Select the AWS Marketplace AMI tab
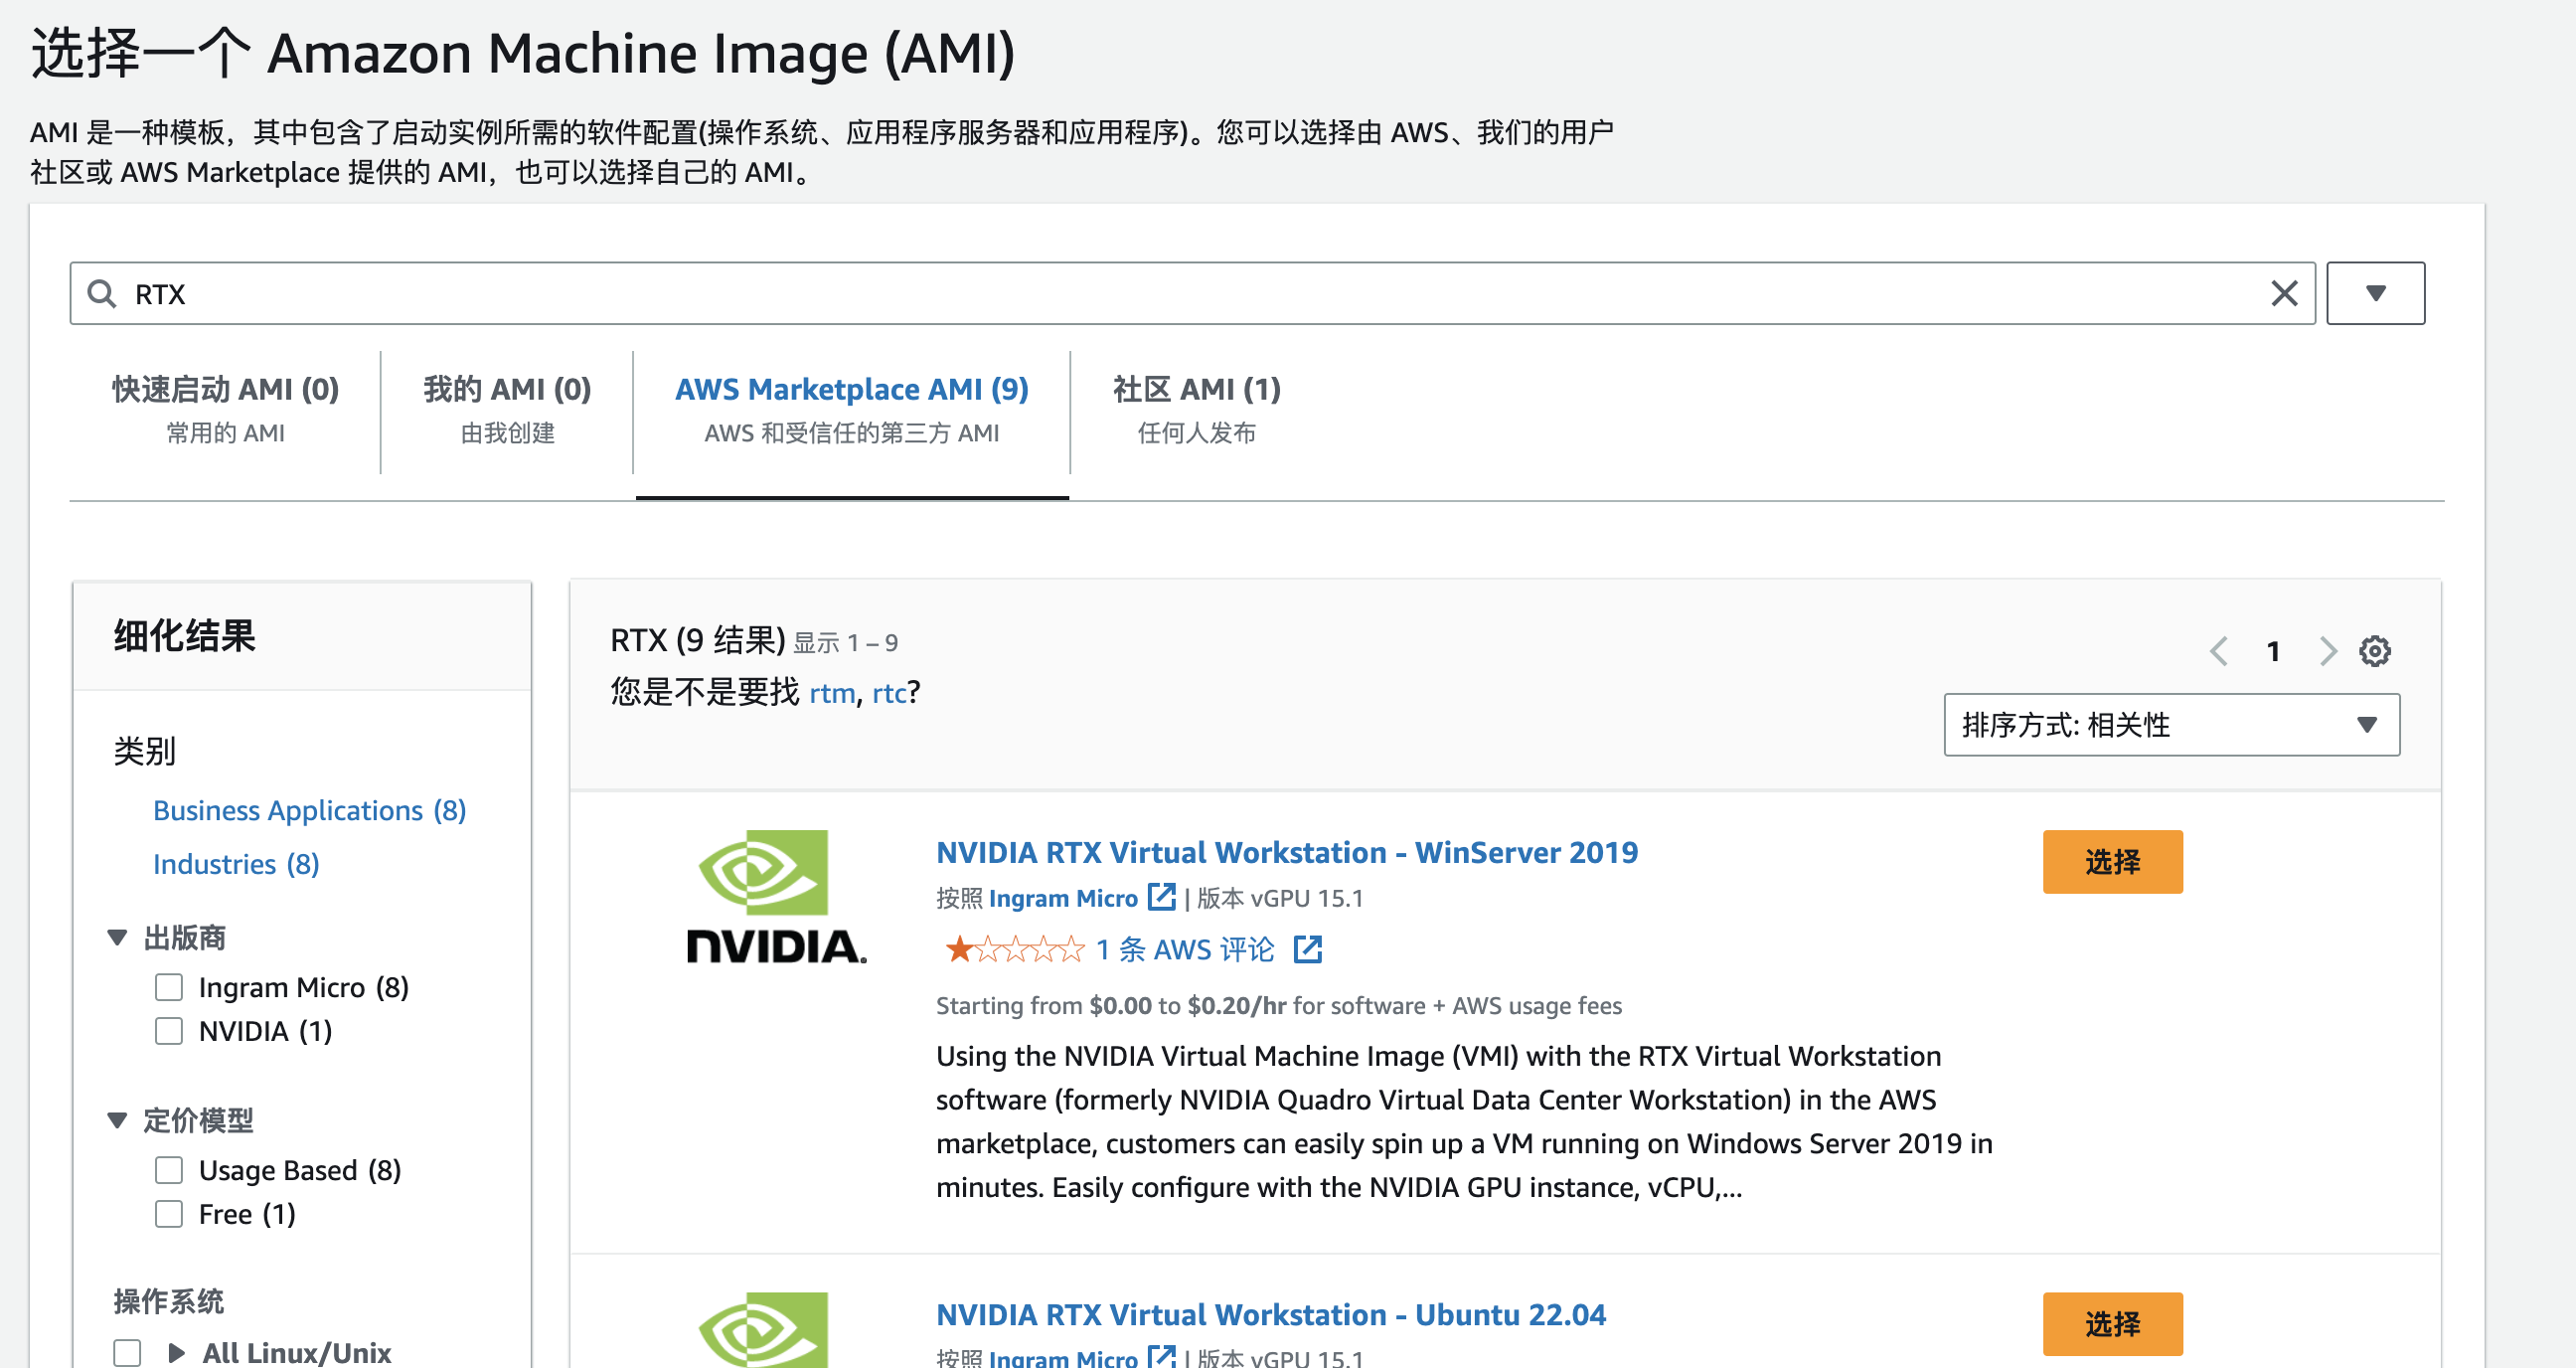2576x1368 pixels. [852, 410]
